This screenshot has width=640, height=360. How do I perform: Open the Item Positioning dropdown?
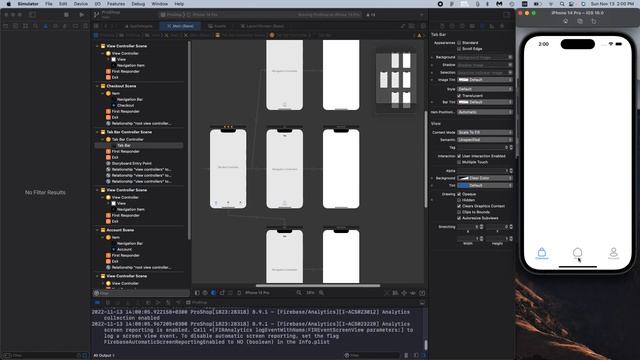pyautogui.click(x=484, y=112)
